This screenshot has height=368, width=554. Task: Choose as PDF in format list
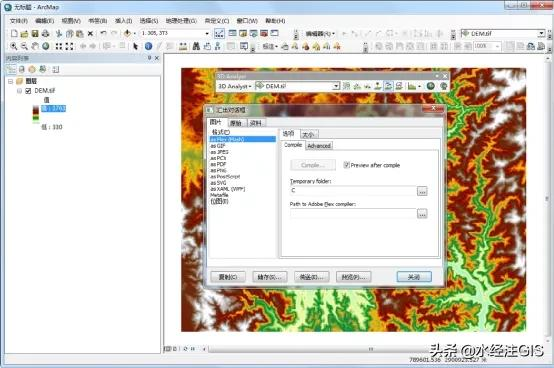(x=218, y=164)
